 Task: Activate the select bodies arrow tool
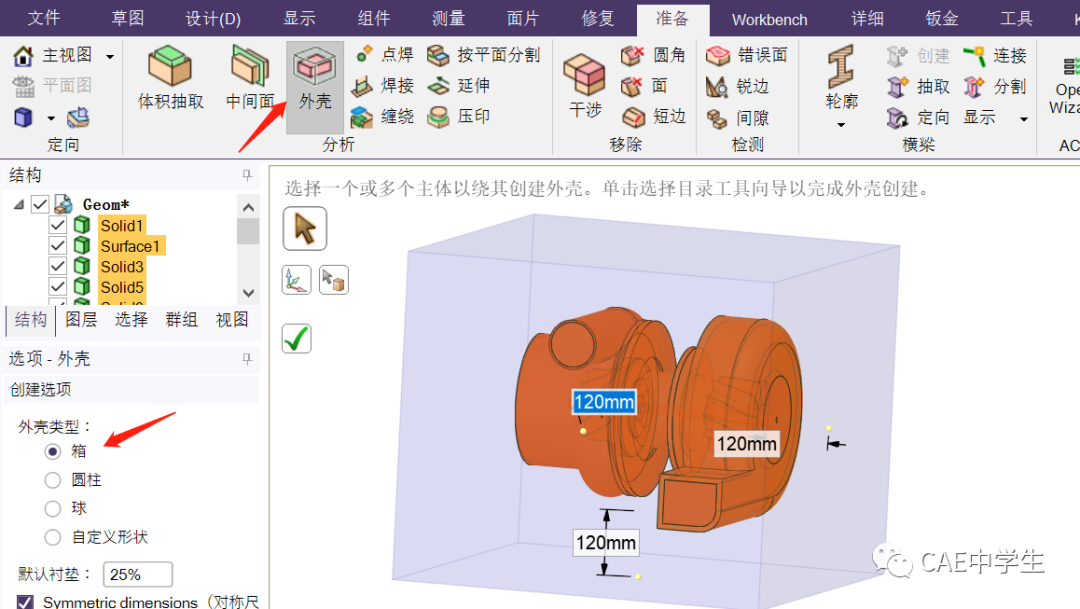click(304, 229)
